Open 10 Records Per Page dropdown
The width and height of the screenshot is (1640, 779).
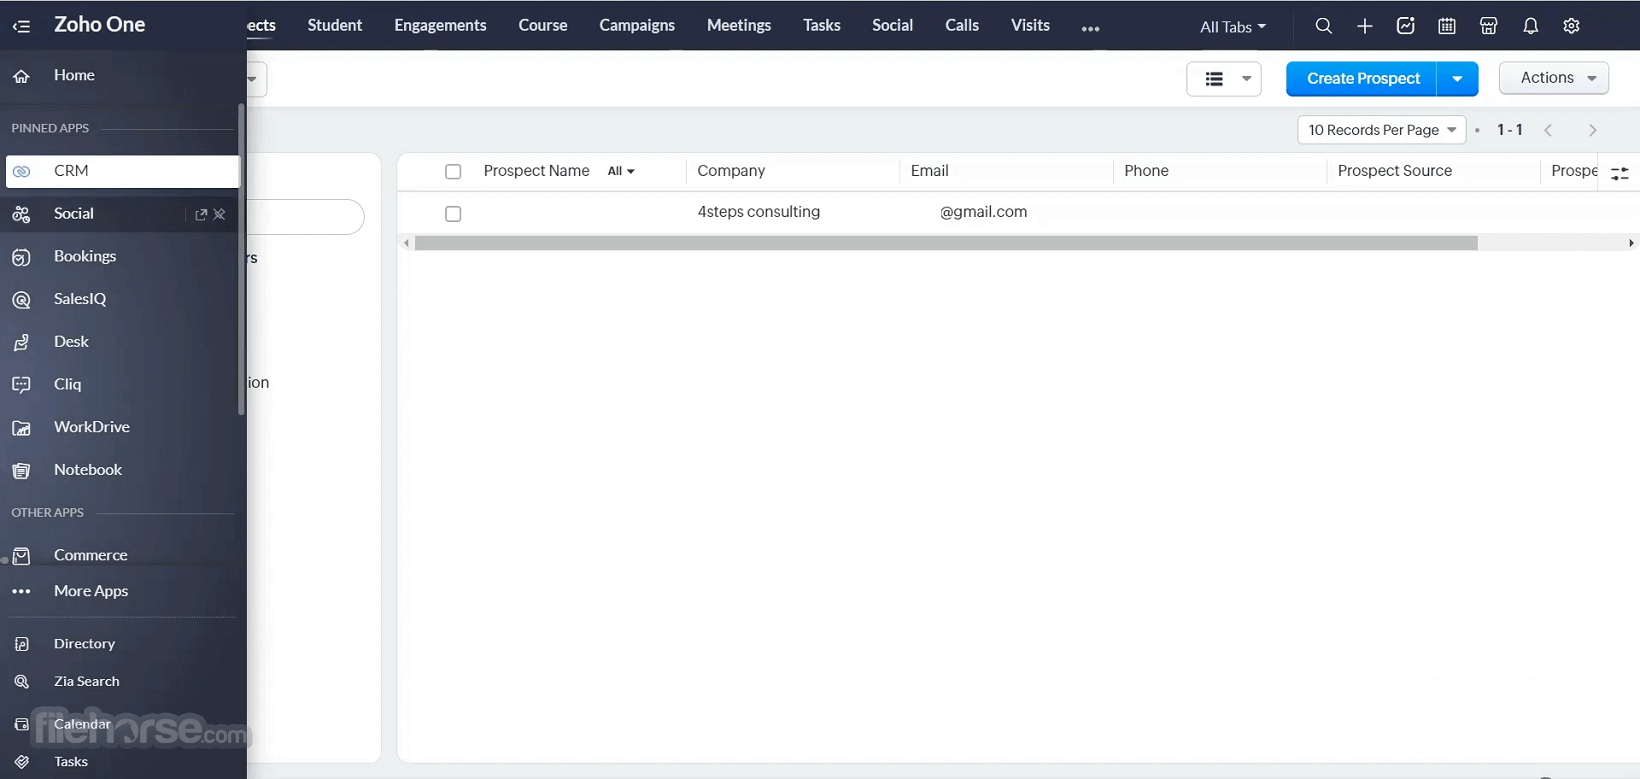(x=1382, y=130)
